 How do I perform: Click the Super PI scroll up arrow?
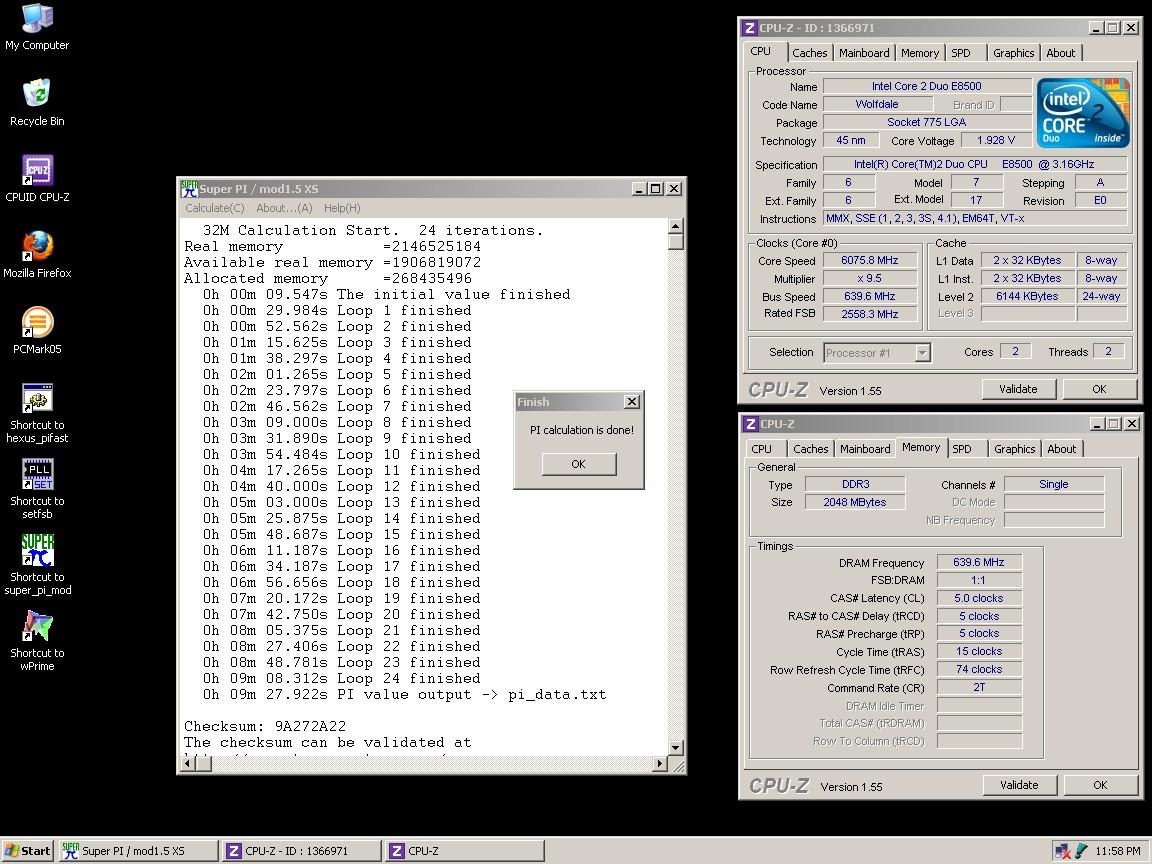676,226
